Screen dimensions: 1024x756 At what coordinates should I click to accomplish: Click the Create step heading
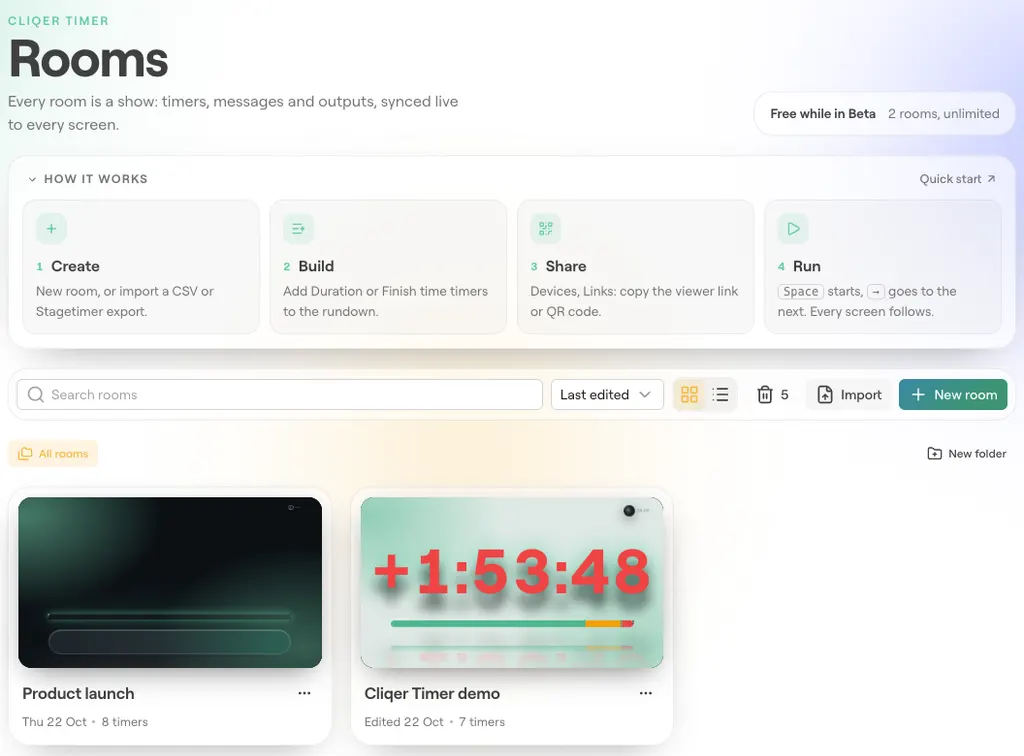click(x=75, y=266)
